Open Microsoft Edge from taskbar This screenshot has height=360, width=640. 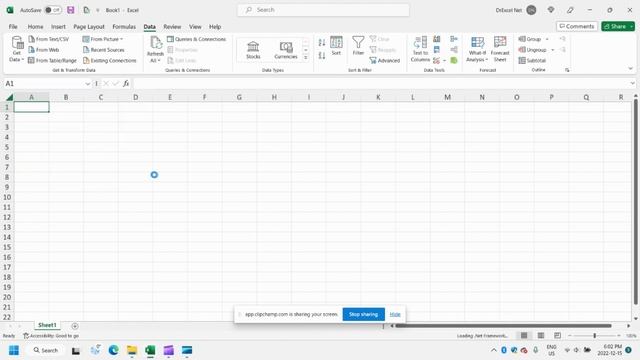113,350
